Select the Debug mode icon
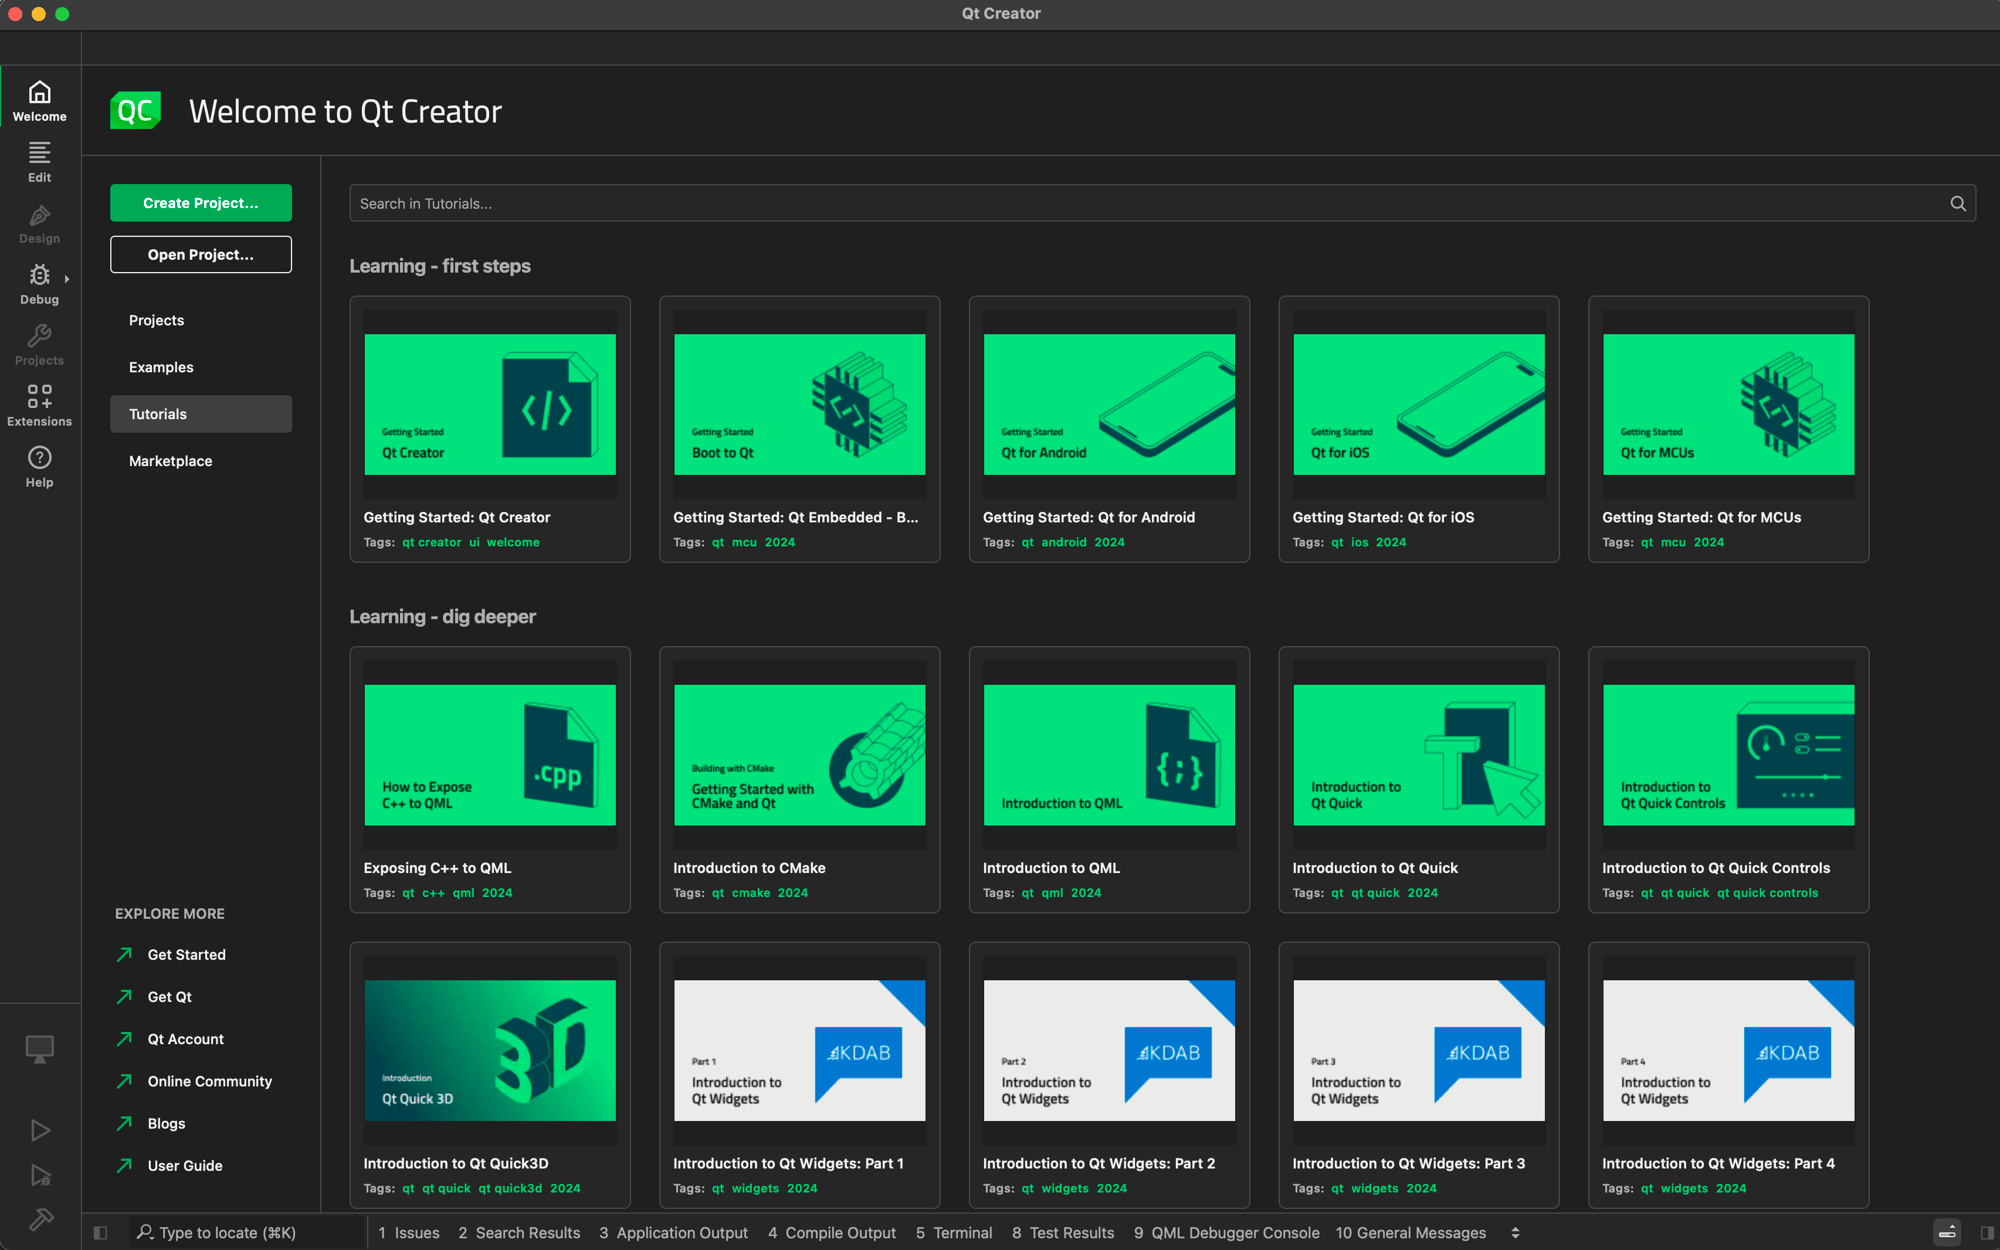 click(x=39, y=277)
